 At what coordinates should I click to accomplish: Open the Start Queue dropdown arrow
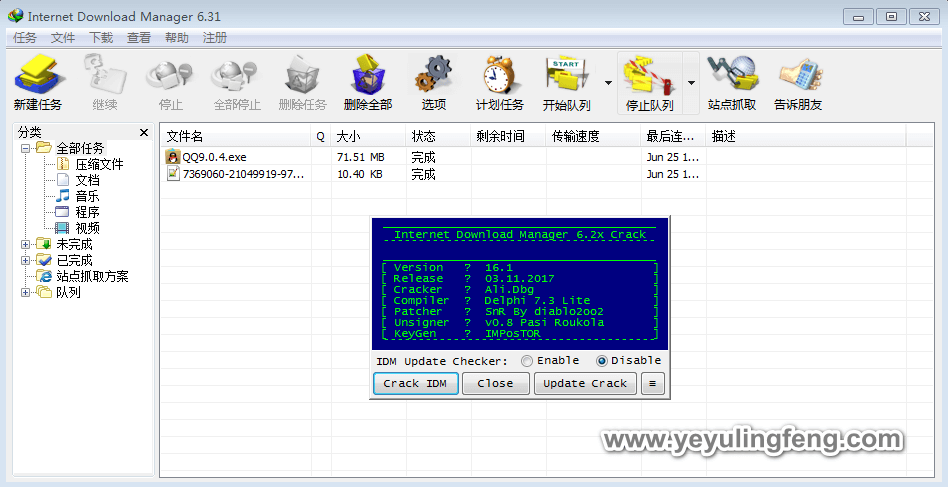click(x=608, y=83)
